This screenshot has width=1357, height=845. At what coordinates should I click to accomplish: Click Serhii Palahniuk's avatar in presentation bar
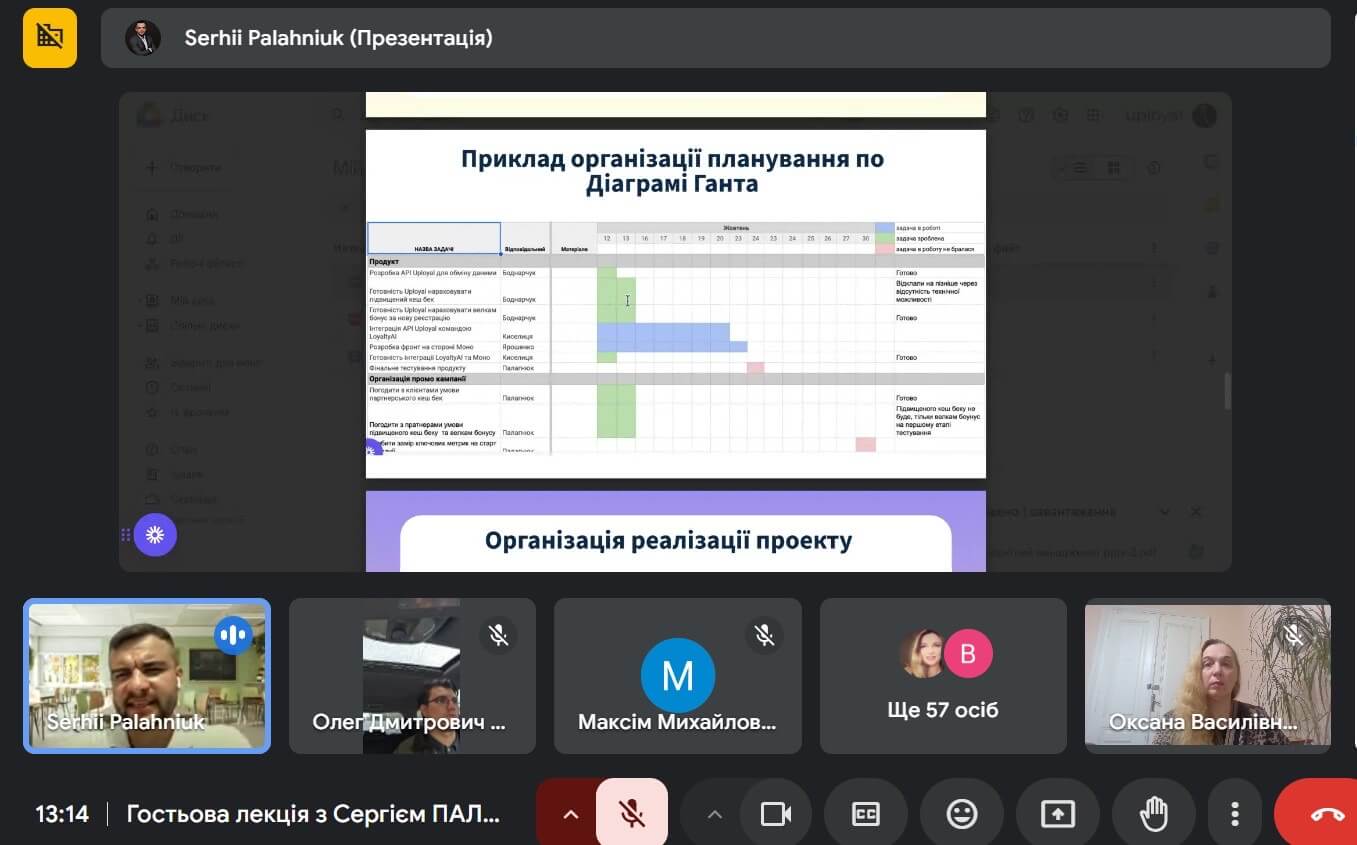point(143,38)
